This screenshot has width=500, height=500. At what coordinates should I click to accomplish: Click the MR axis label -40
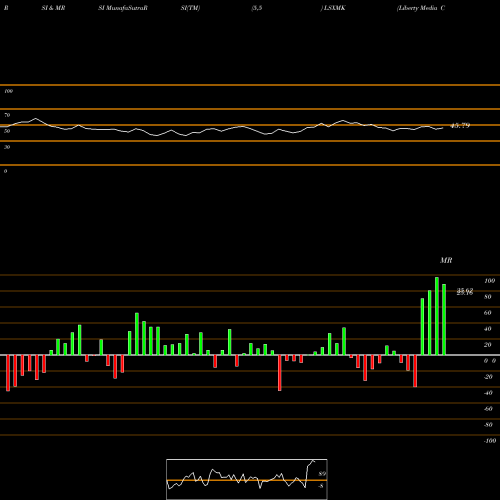point(488,393)
